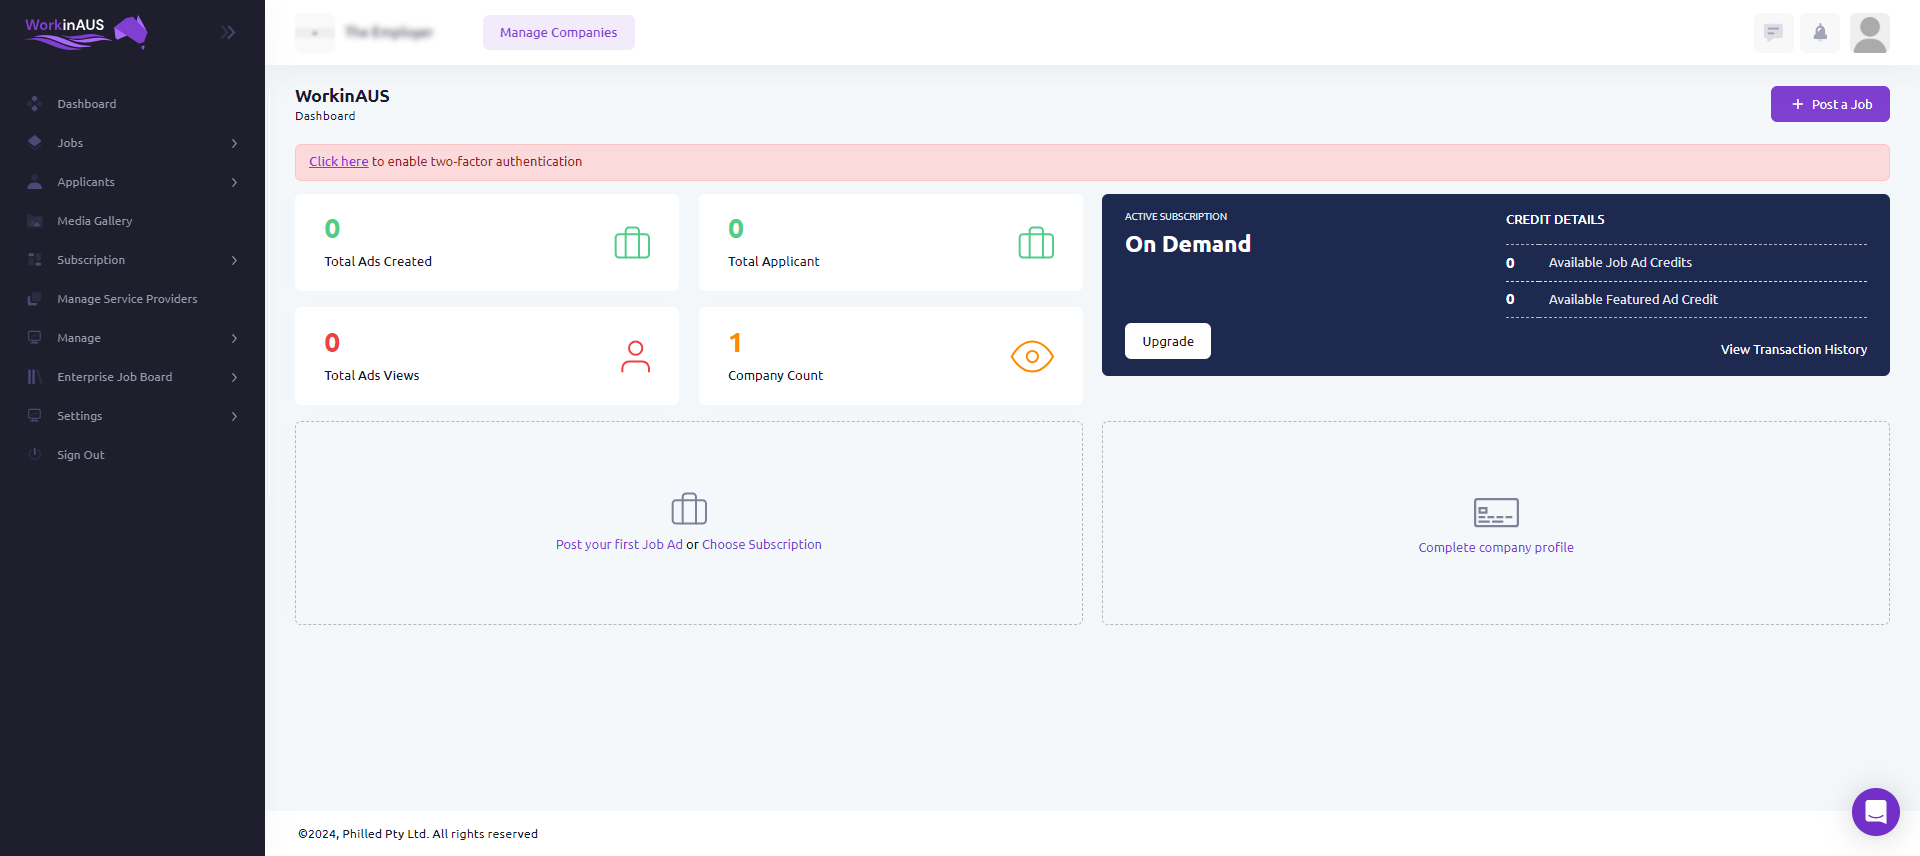Open messages via chat icon in header
Viewport: 1920px width, 856px height.
1774,32
